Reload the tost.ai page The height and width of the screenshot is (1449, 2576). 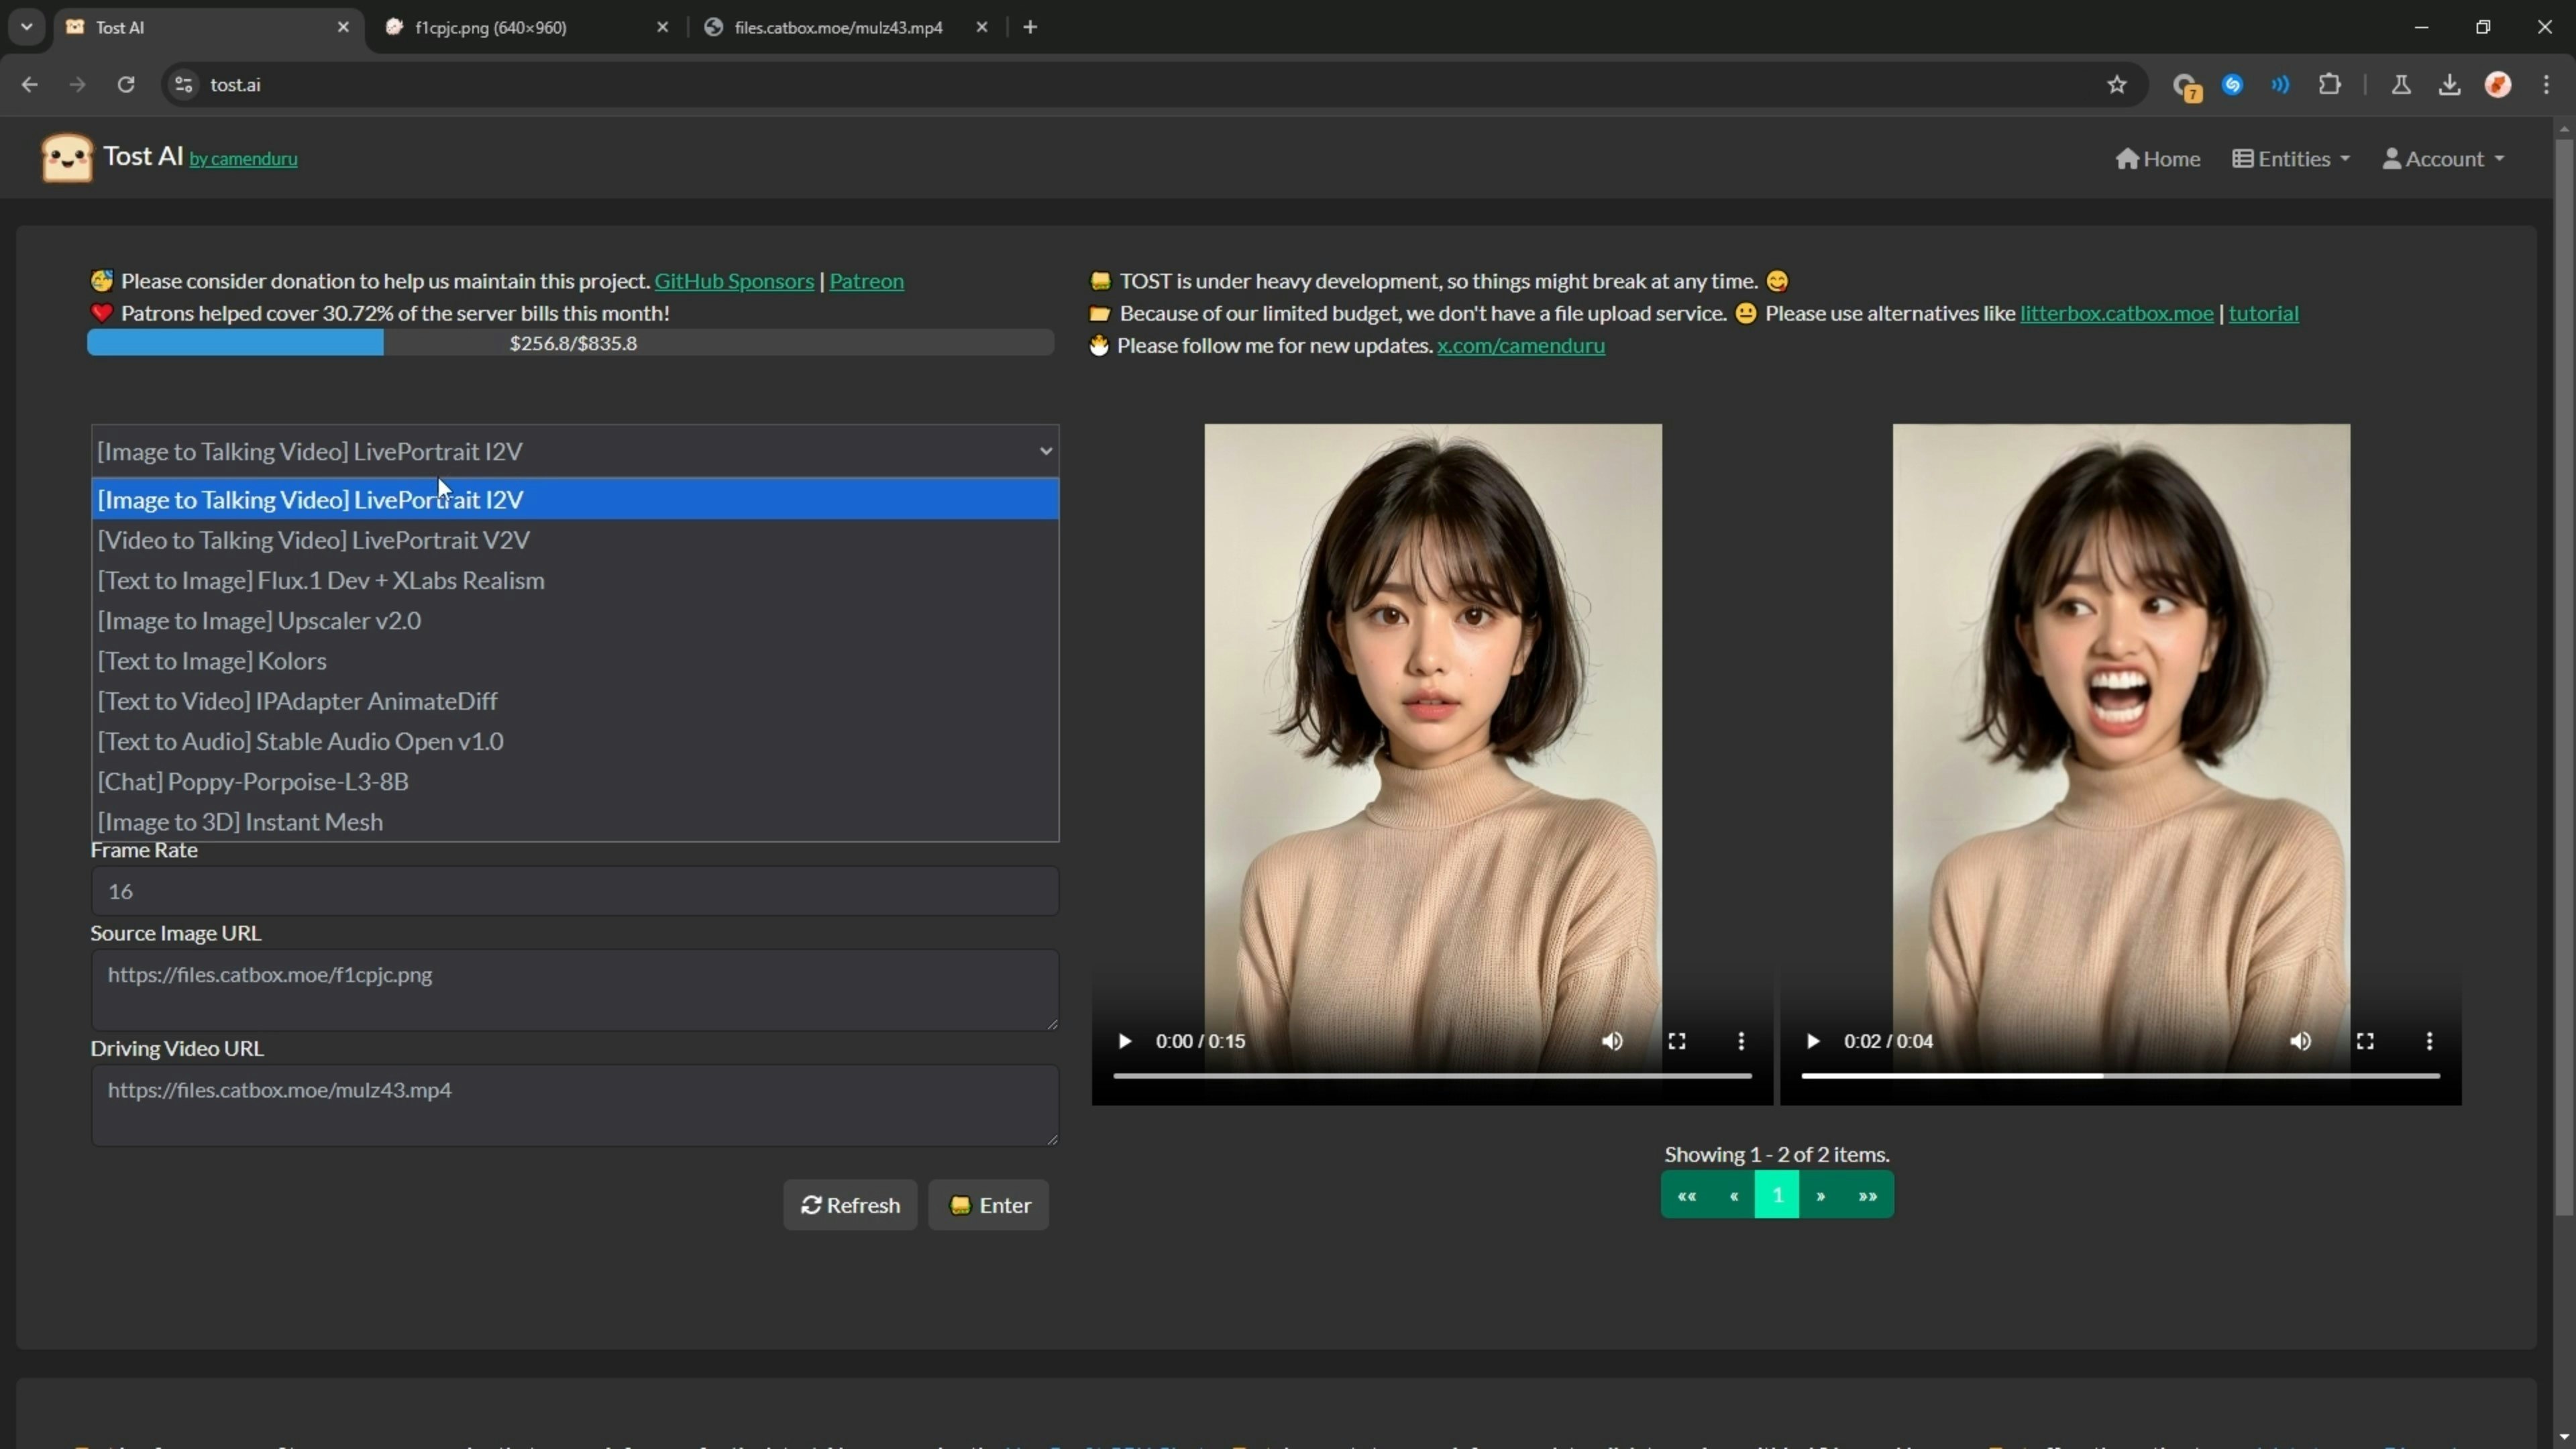point(126,85)
